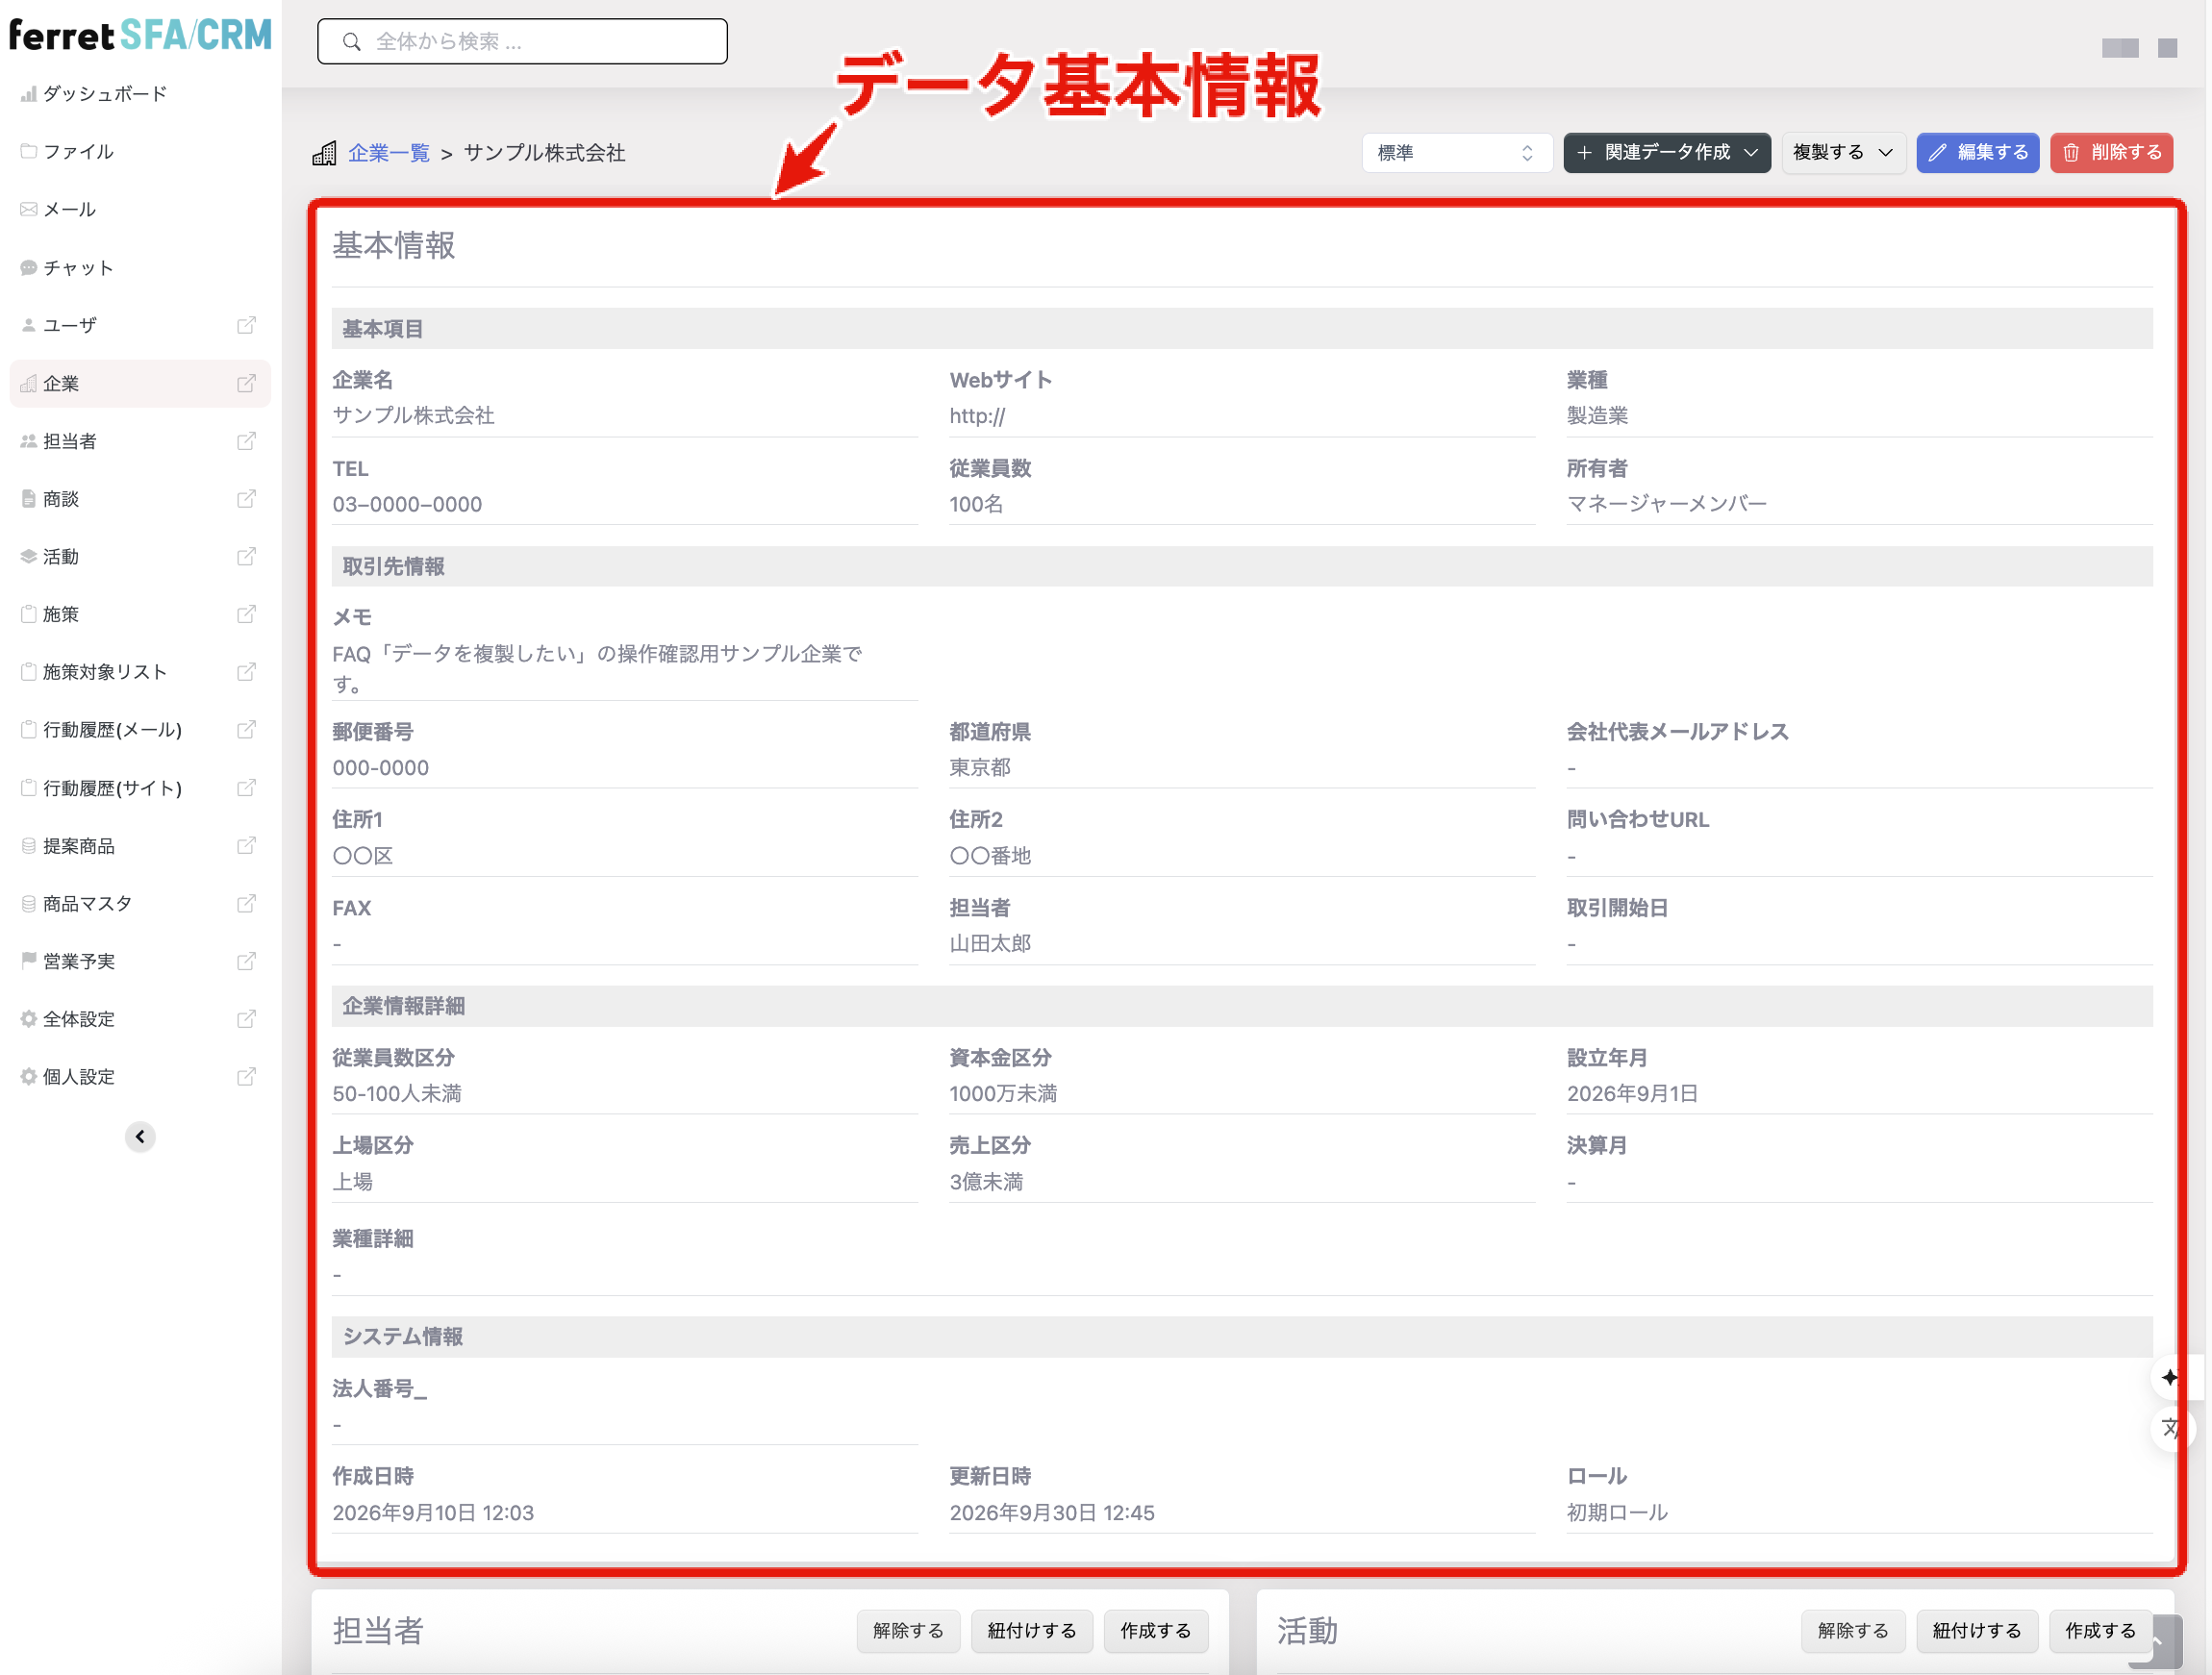The width and height of the screenshot is (2212, 1675).
Task: Click the magnifier icon in search bar
Action: 351,41
